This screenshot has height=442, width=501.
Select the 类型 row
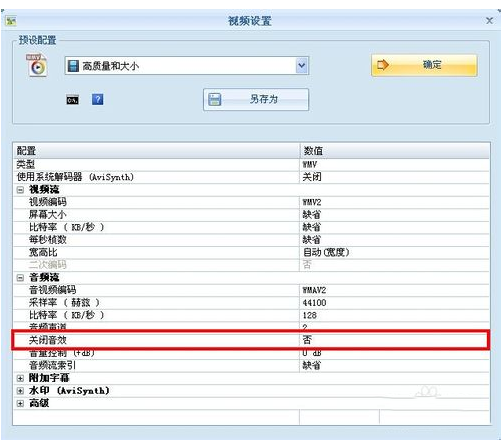[251, 164]
